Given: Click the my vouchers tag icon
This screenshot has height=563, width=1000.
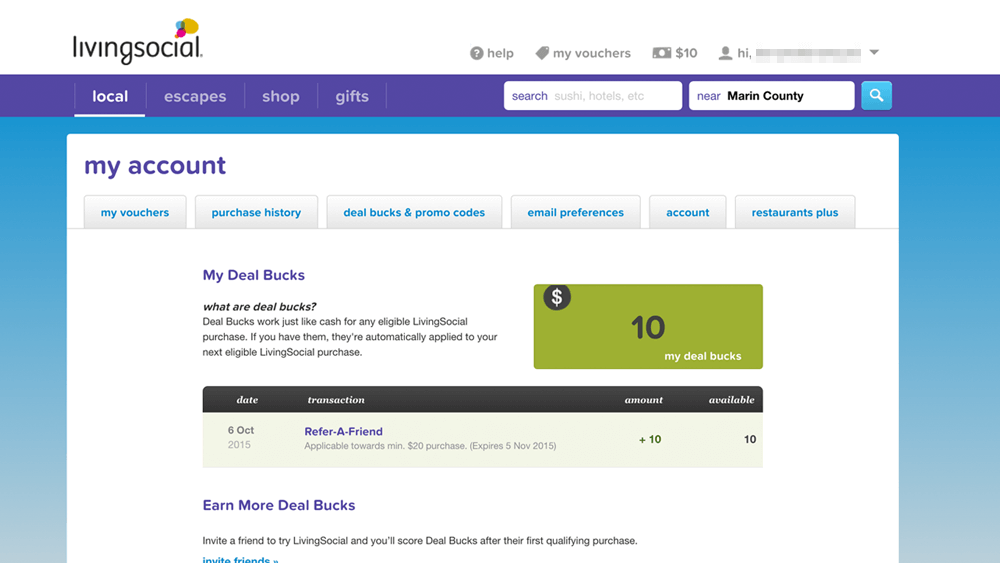Looking at the screenshot, I should pyautogui.click(x=542, y=53).
